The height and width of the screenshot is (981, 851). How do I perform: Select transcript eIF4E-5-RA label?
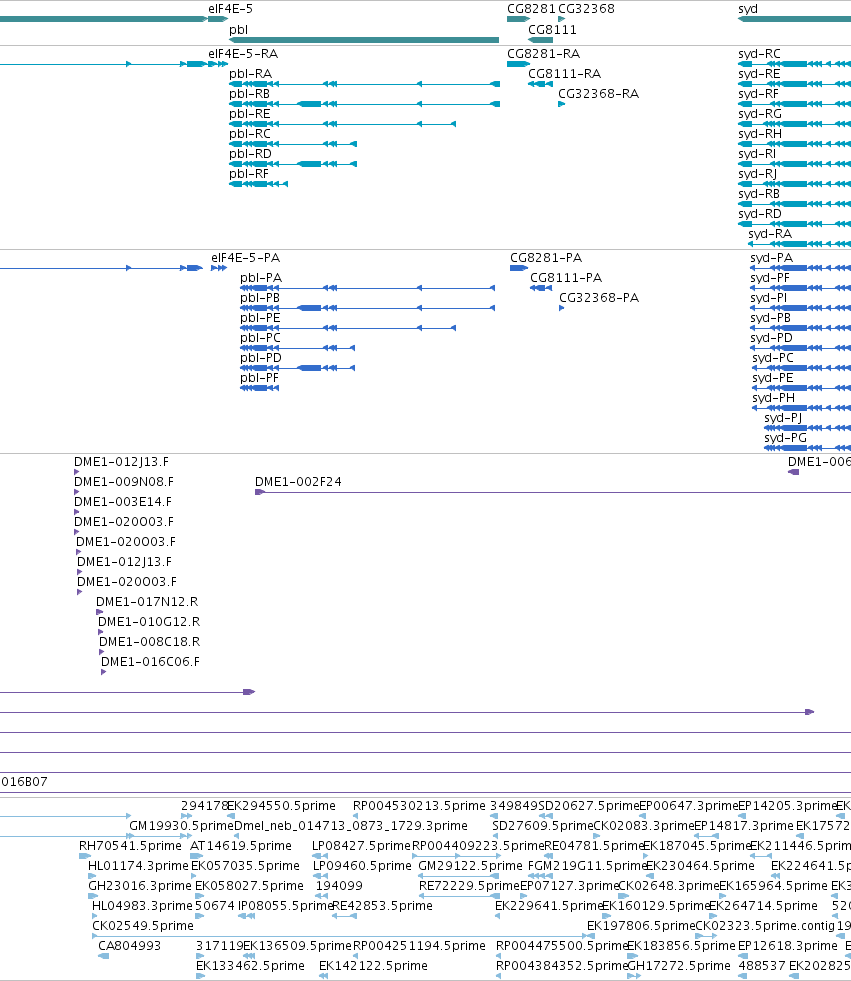(x=243, y=54)
